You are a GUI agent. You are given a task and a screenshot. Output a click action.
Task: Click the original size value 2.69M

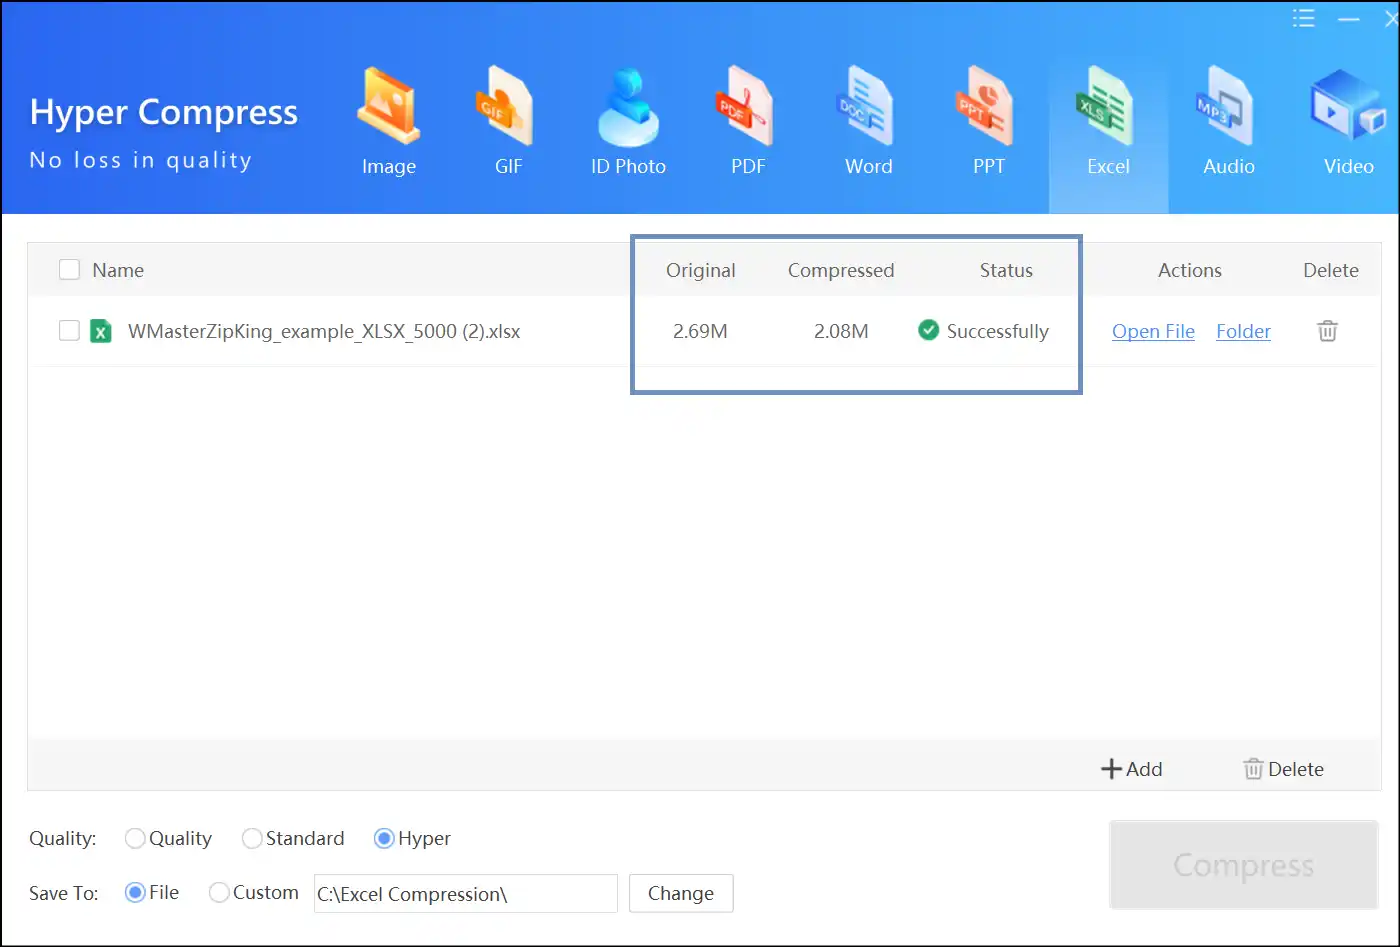pos(700,331)
